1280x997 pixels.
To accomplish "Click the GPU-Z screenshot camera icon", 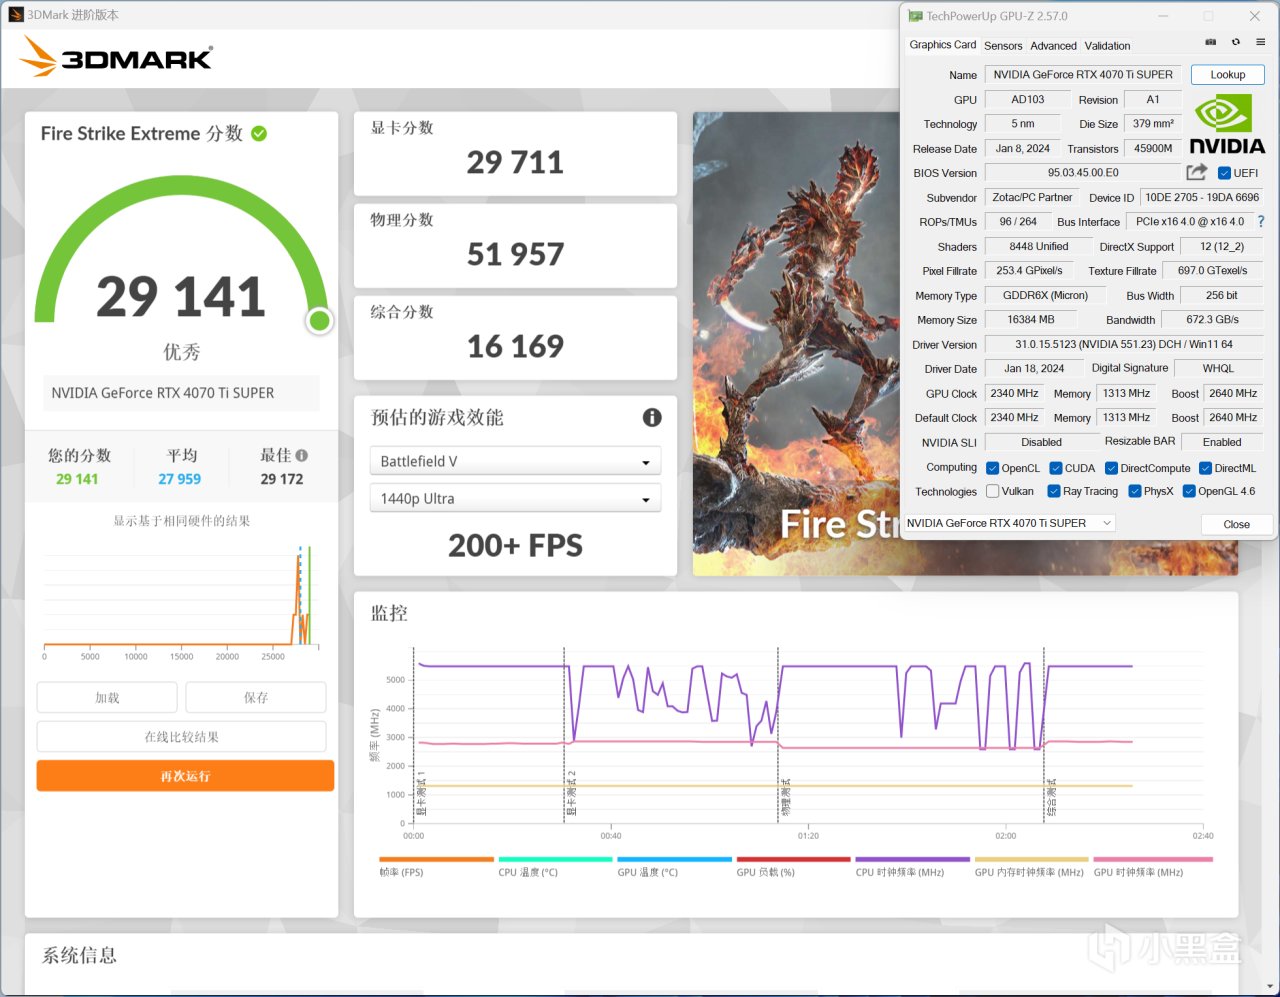I will click(1210, 42).
